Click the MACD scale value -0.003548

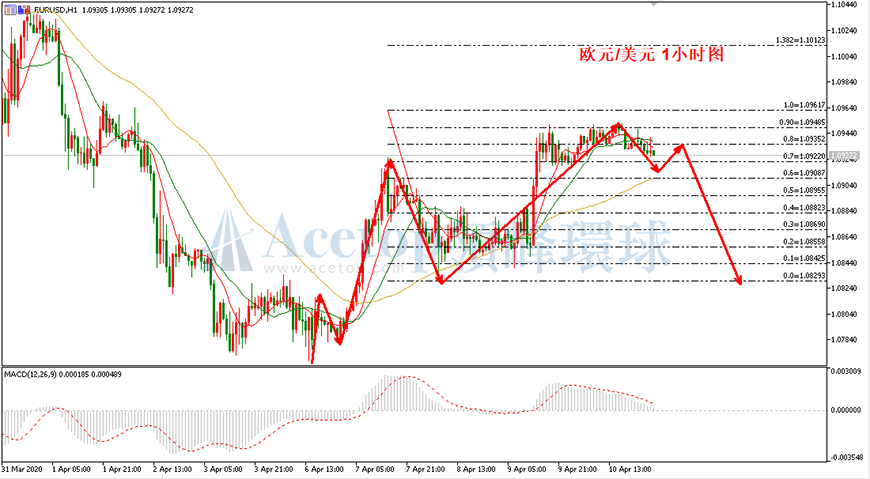847,457
